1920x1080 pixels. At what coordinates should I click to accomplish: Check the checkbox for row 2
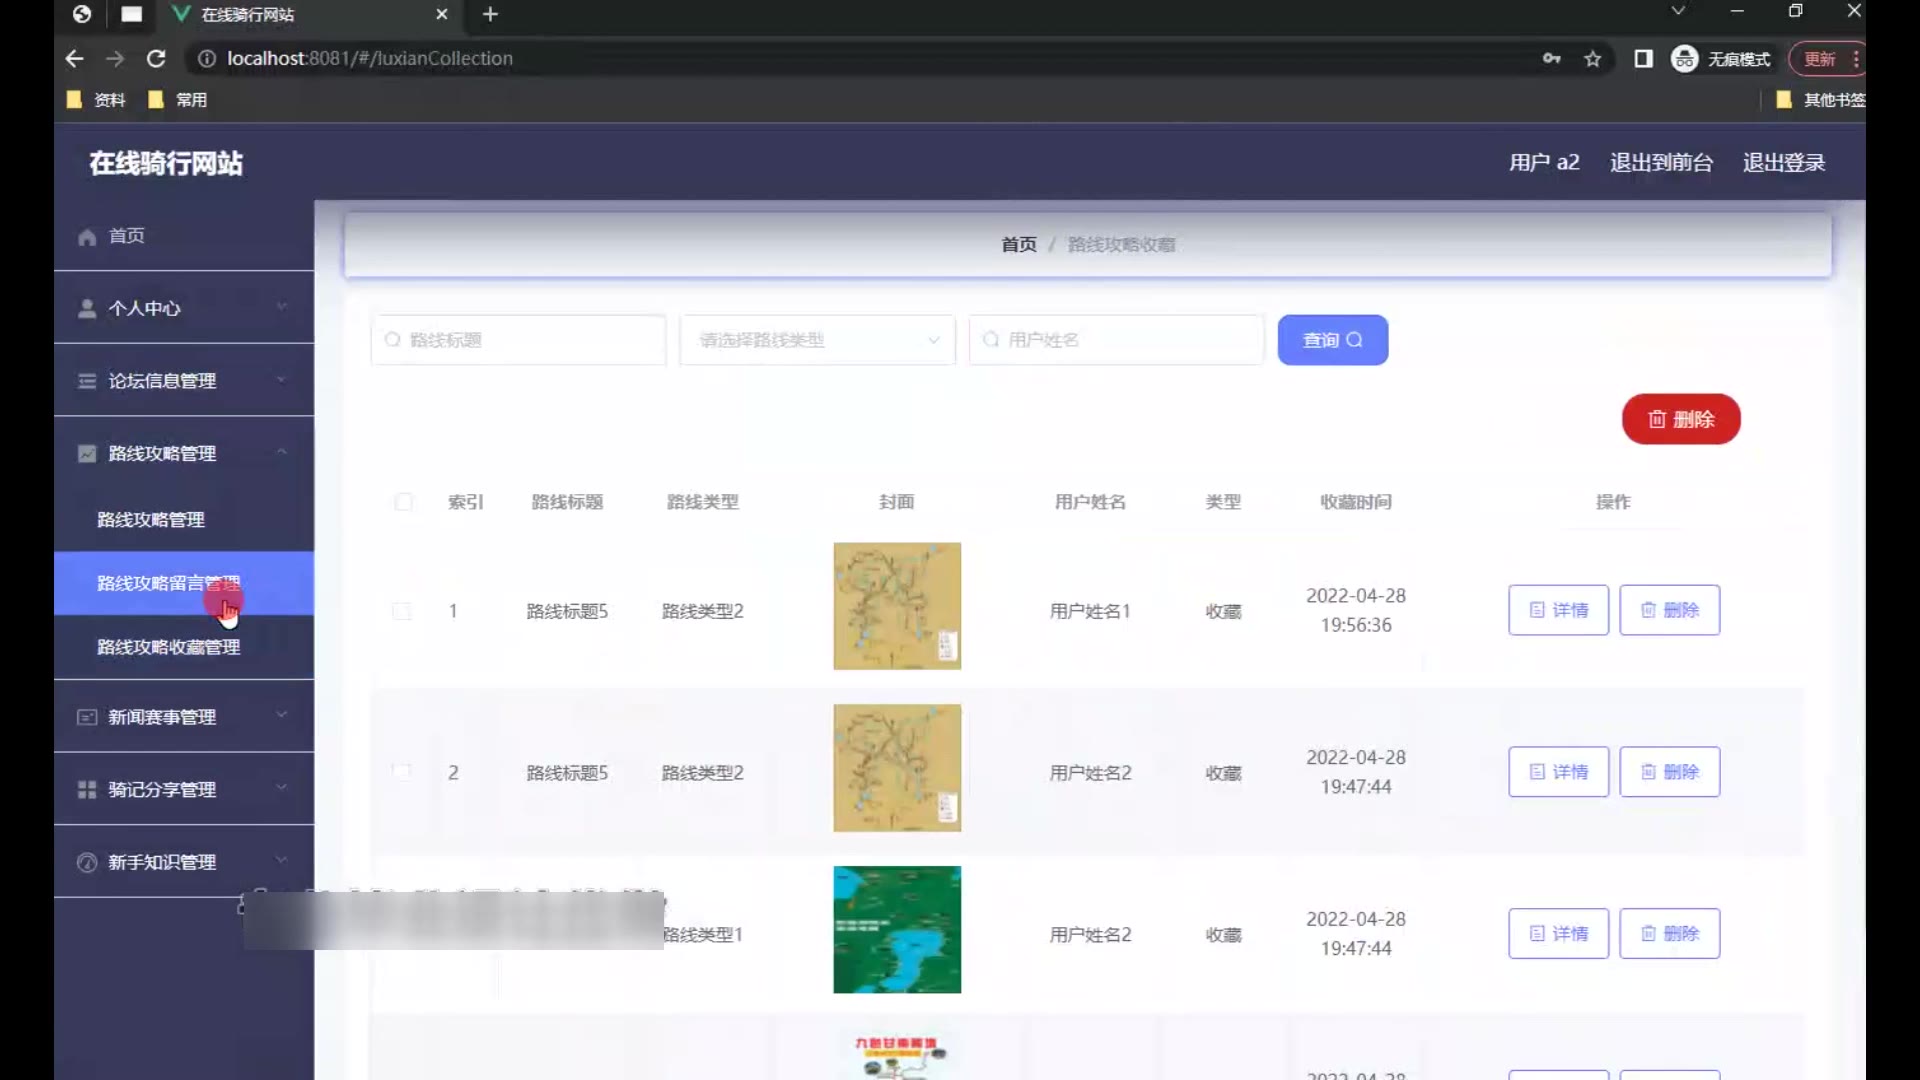(402, 772)
